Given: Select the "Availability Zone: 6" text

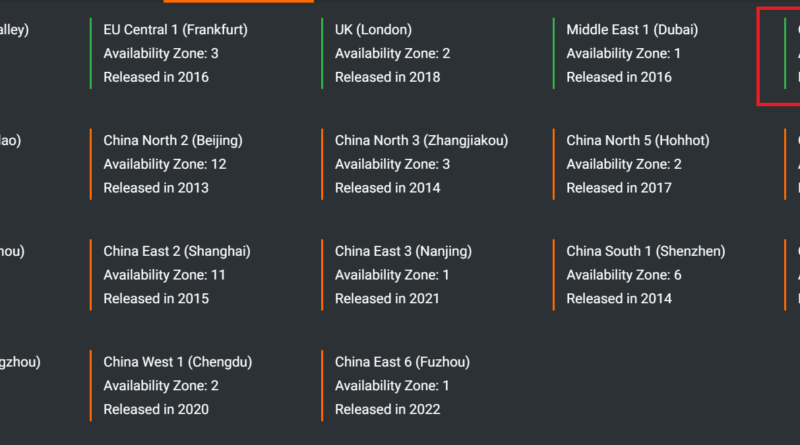Looking at the screenshot, I should (624, 275).
